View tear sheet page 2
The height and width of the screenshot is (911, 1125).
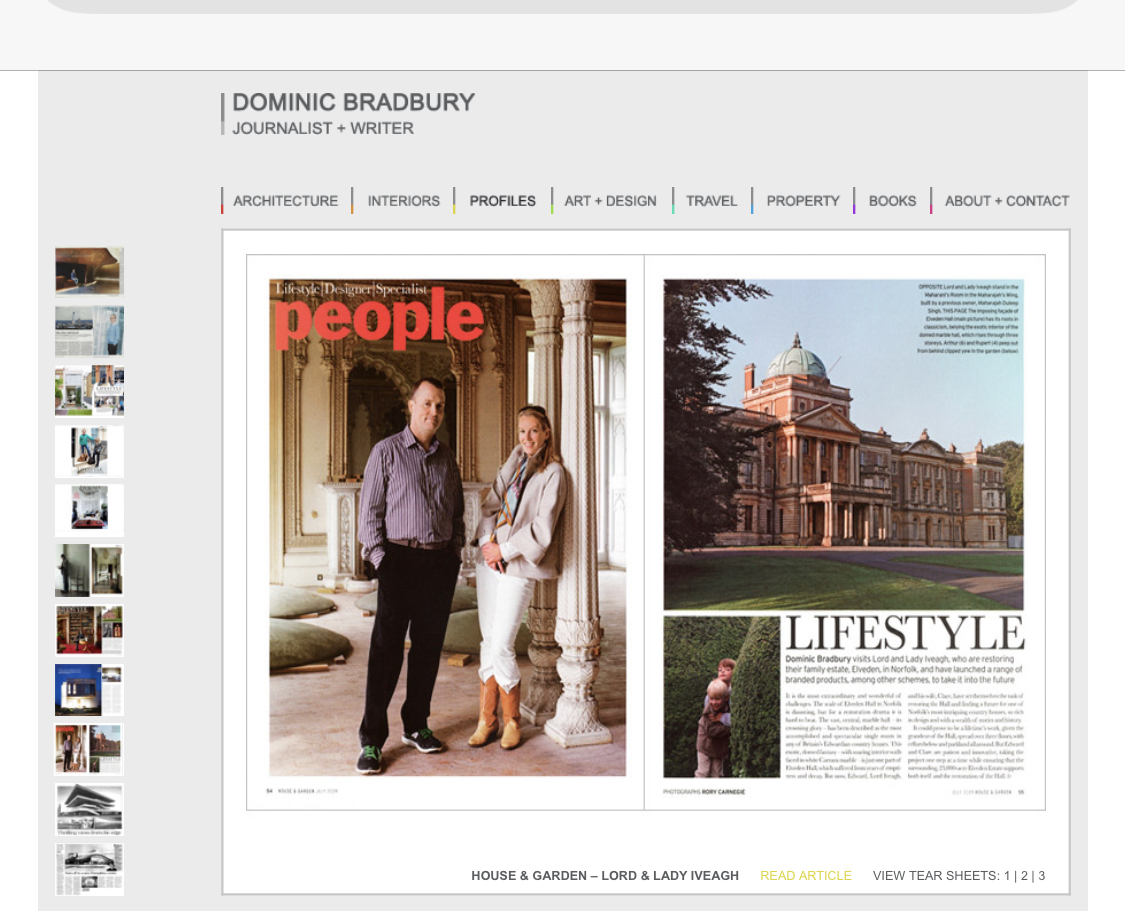pos(1024,876)
